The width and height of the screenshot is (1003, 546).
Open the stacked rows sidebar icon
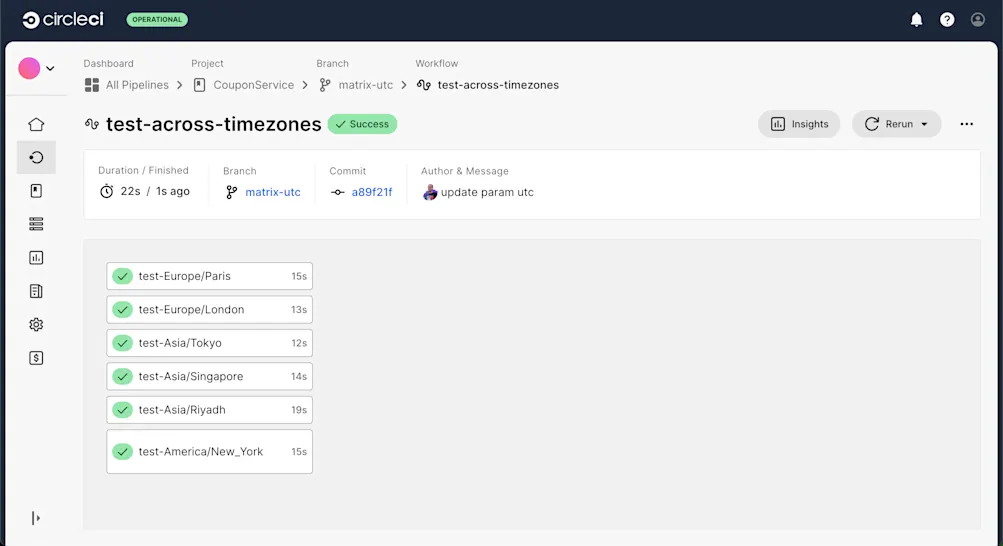pyautogui.click(x=36, y=224)
